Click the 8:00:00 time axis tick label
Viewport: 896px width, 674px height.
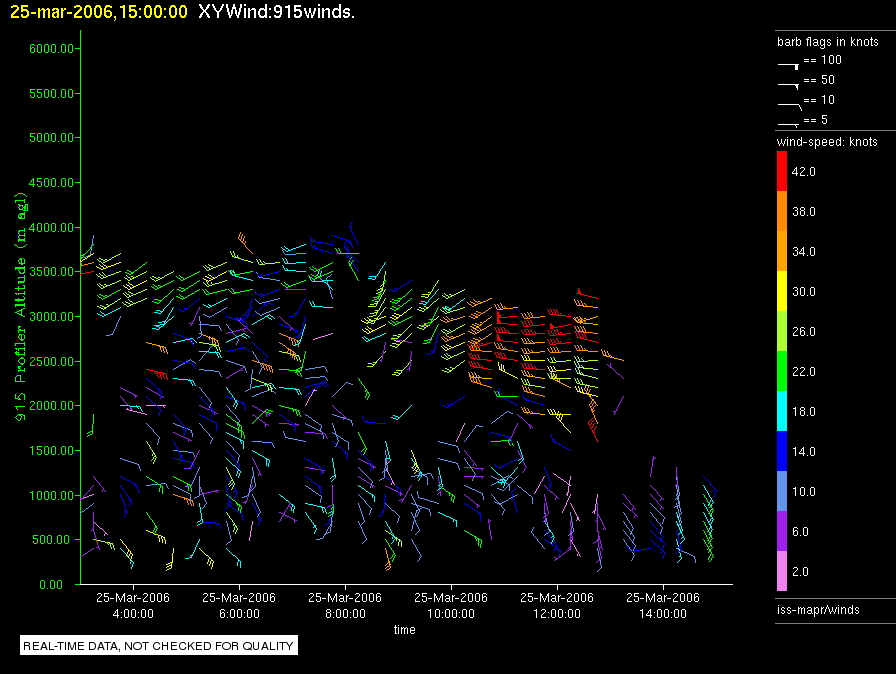(x=345, y=605)
